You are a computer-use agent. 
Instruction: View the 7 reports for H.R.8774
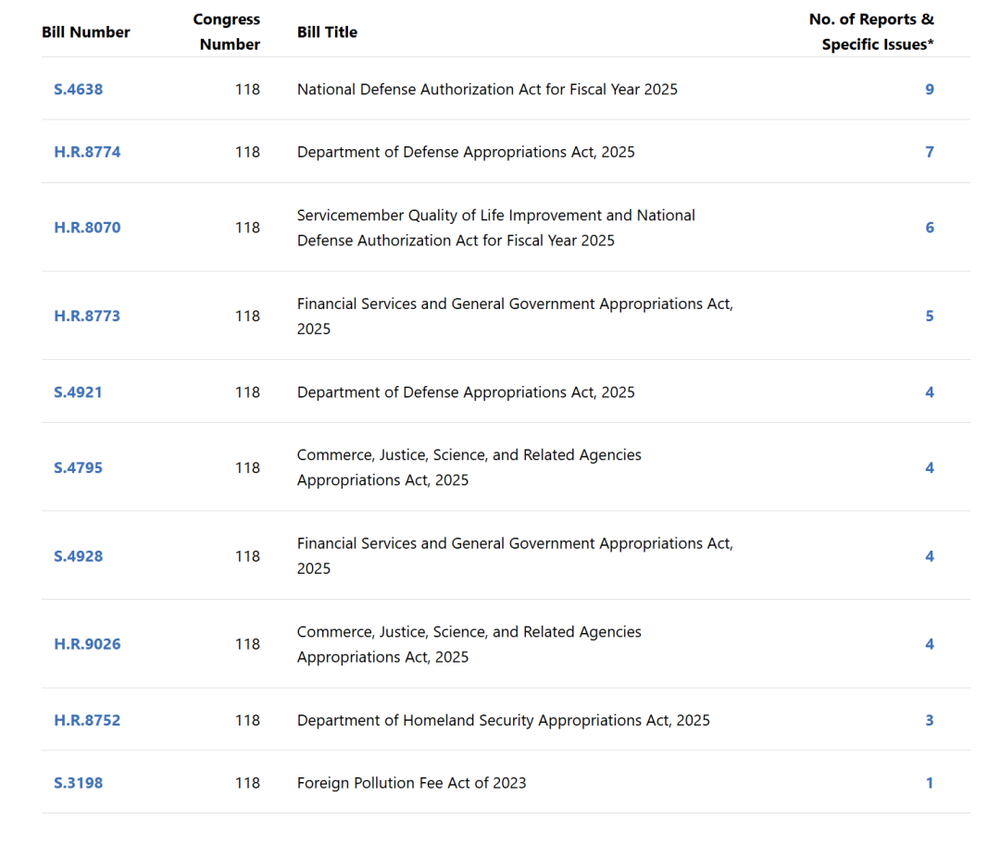pos(929,152)
